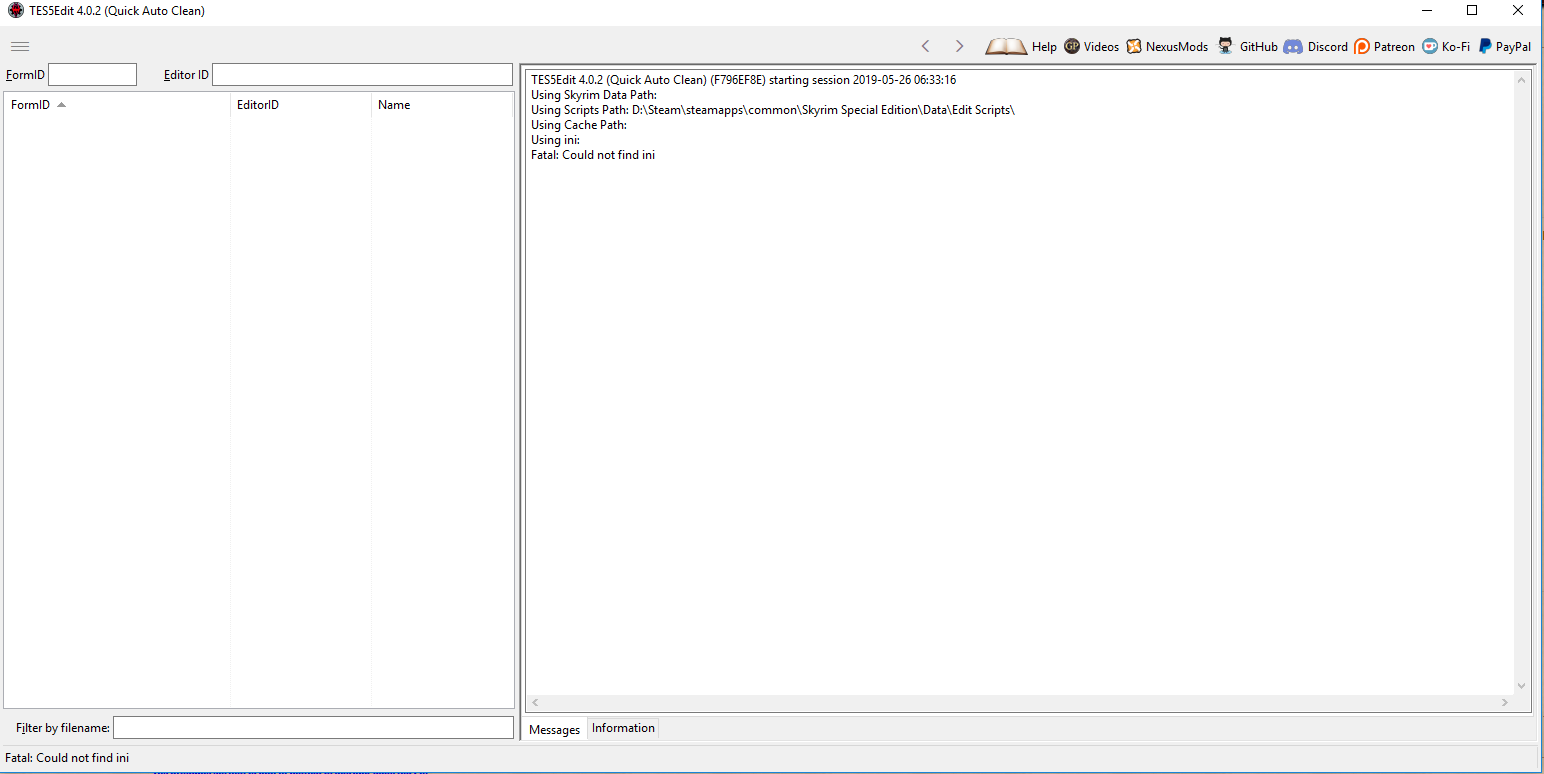Click the 'Using Cache Path:' log line
This screenshot has width=1544, height=774.
pos(579,125)
